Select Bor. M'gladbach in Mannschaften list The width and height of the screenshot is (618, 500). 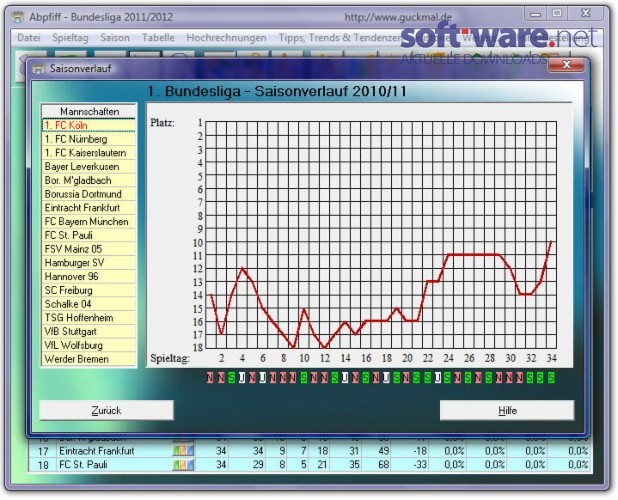click(x=89, y=180)
